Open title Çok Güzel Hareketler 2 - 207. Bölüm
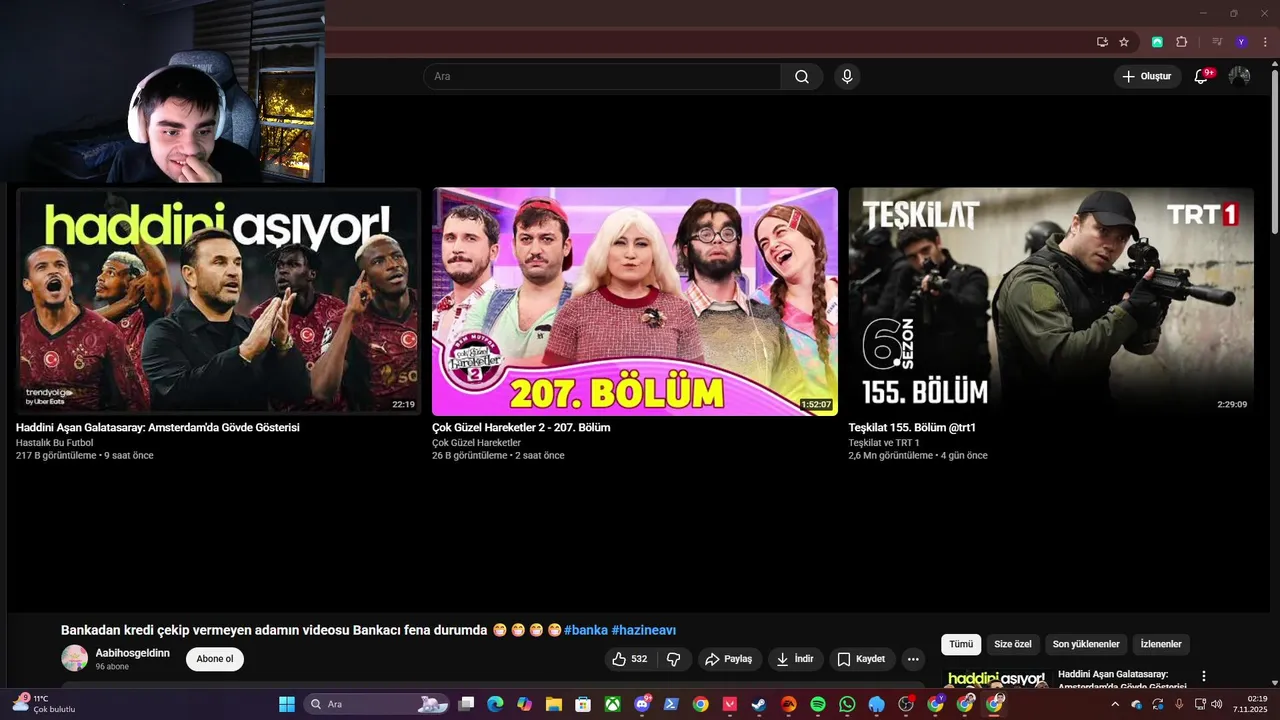This screenshot has width=1280, height=720. point(521,427)
